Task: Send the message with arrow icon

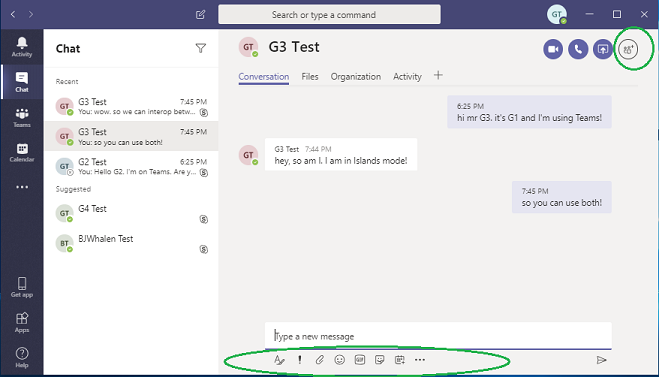Action: coord(601,360)
